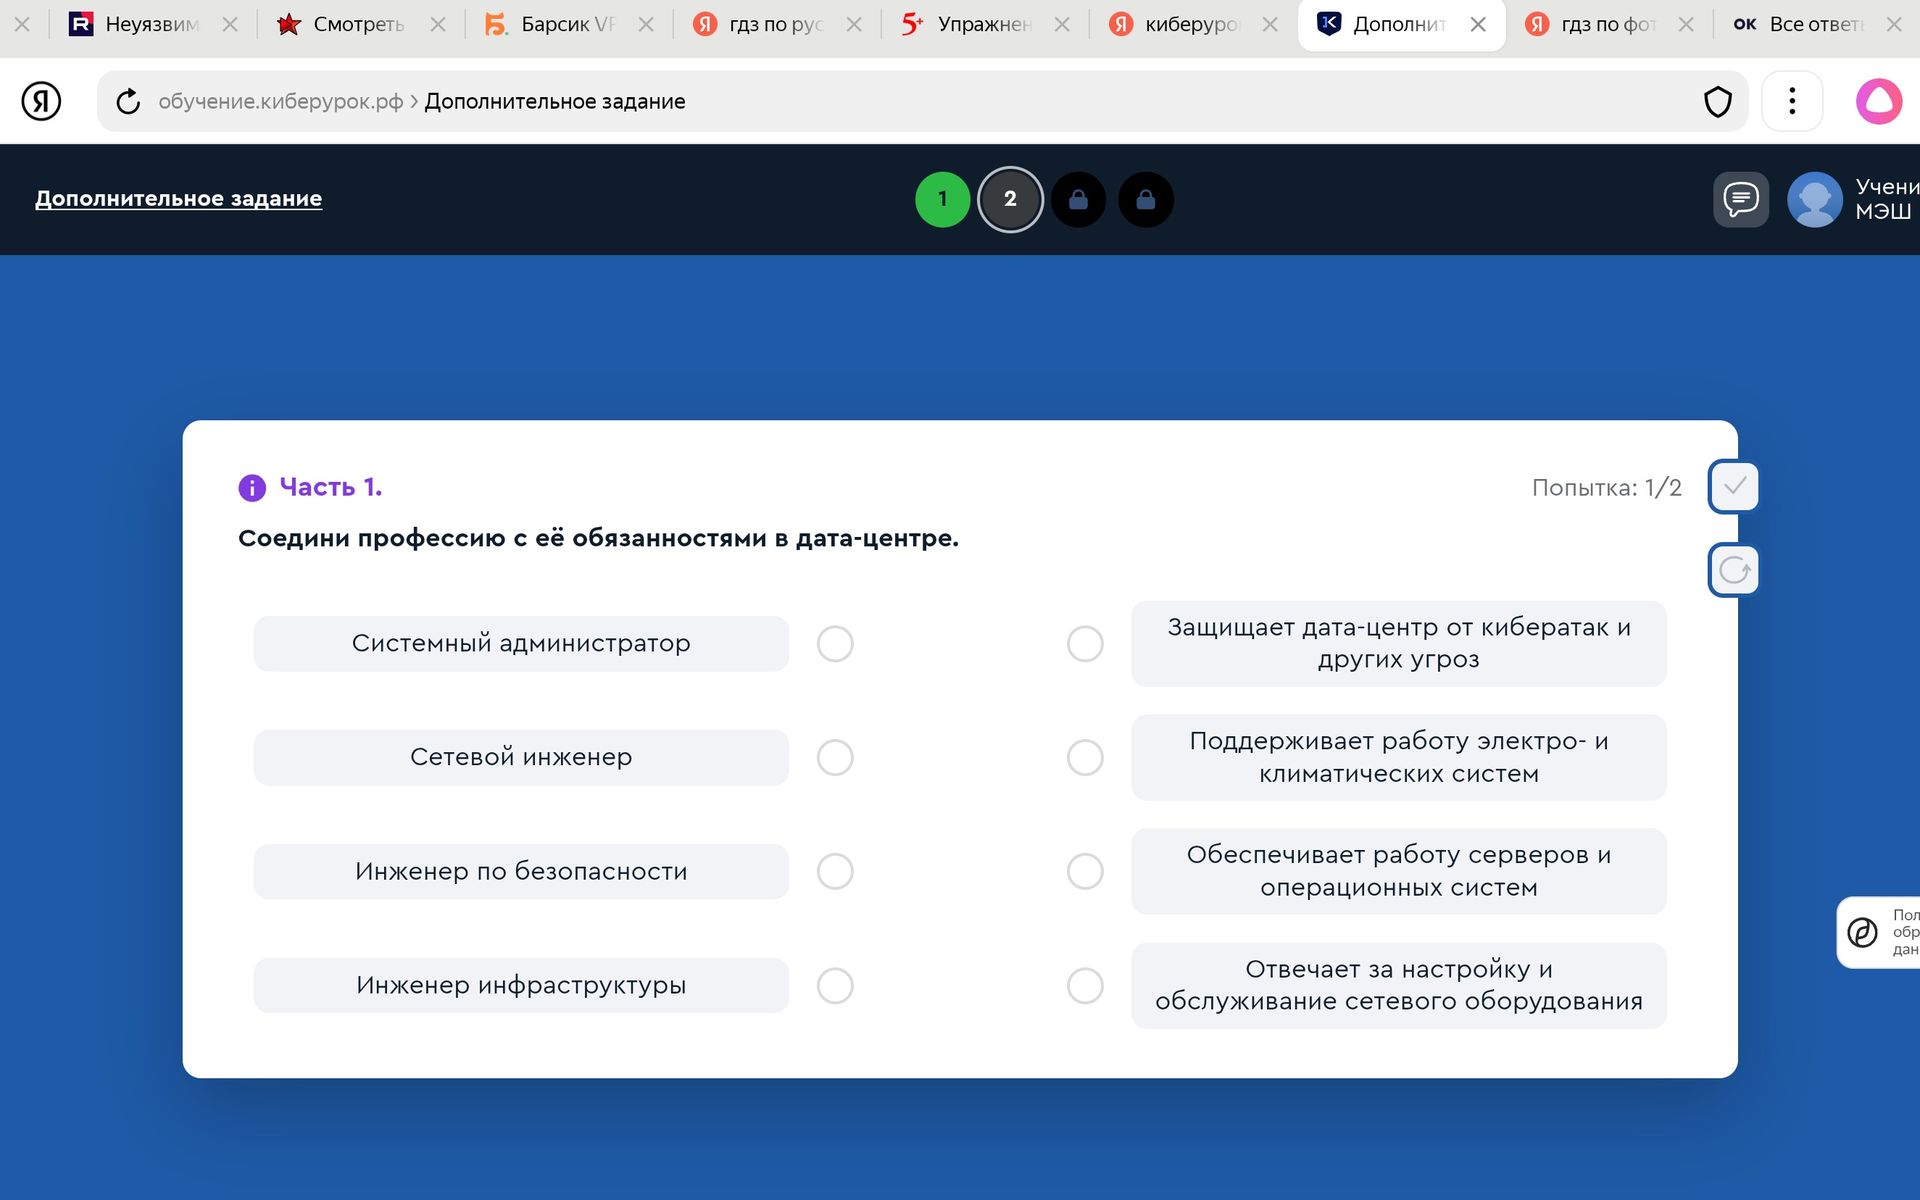
Task: Select the circle next to Отвечает за настройку
Action: 1085,986
